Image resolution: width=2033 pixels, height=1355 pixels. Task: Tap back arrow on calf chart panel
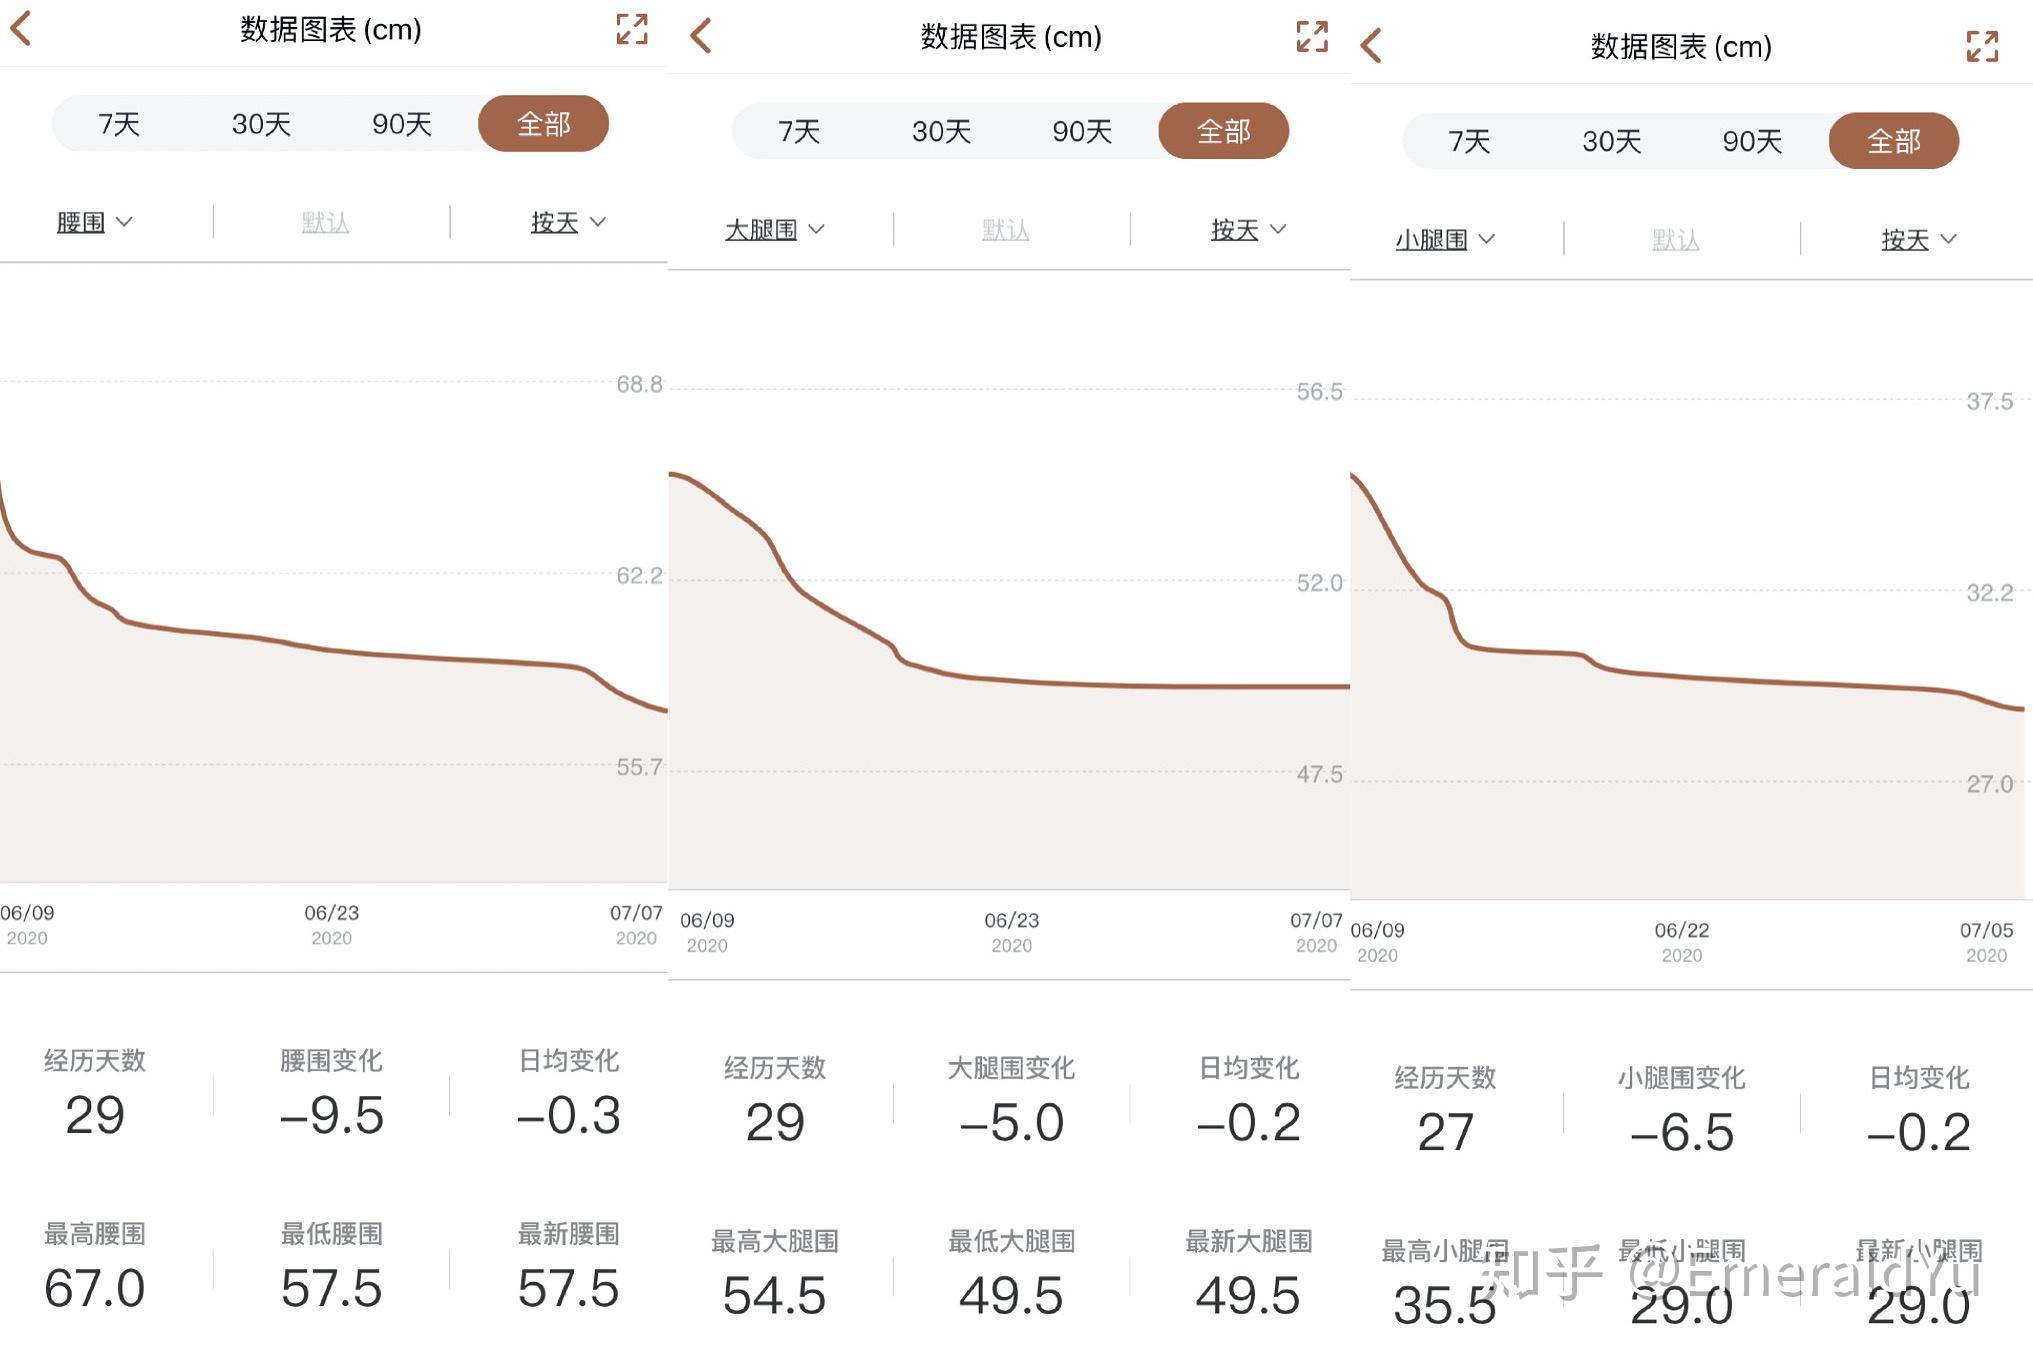tap(1371, 46)
